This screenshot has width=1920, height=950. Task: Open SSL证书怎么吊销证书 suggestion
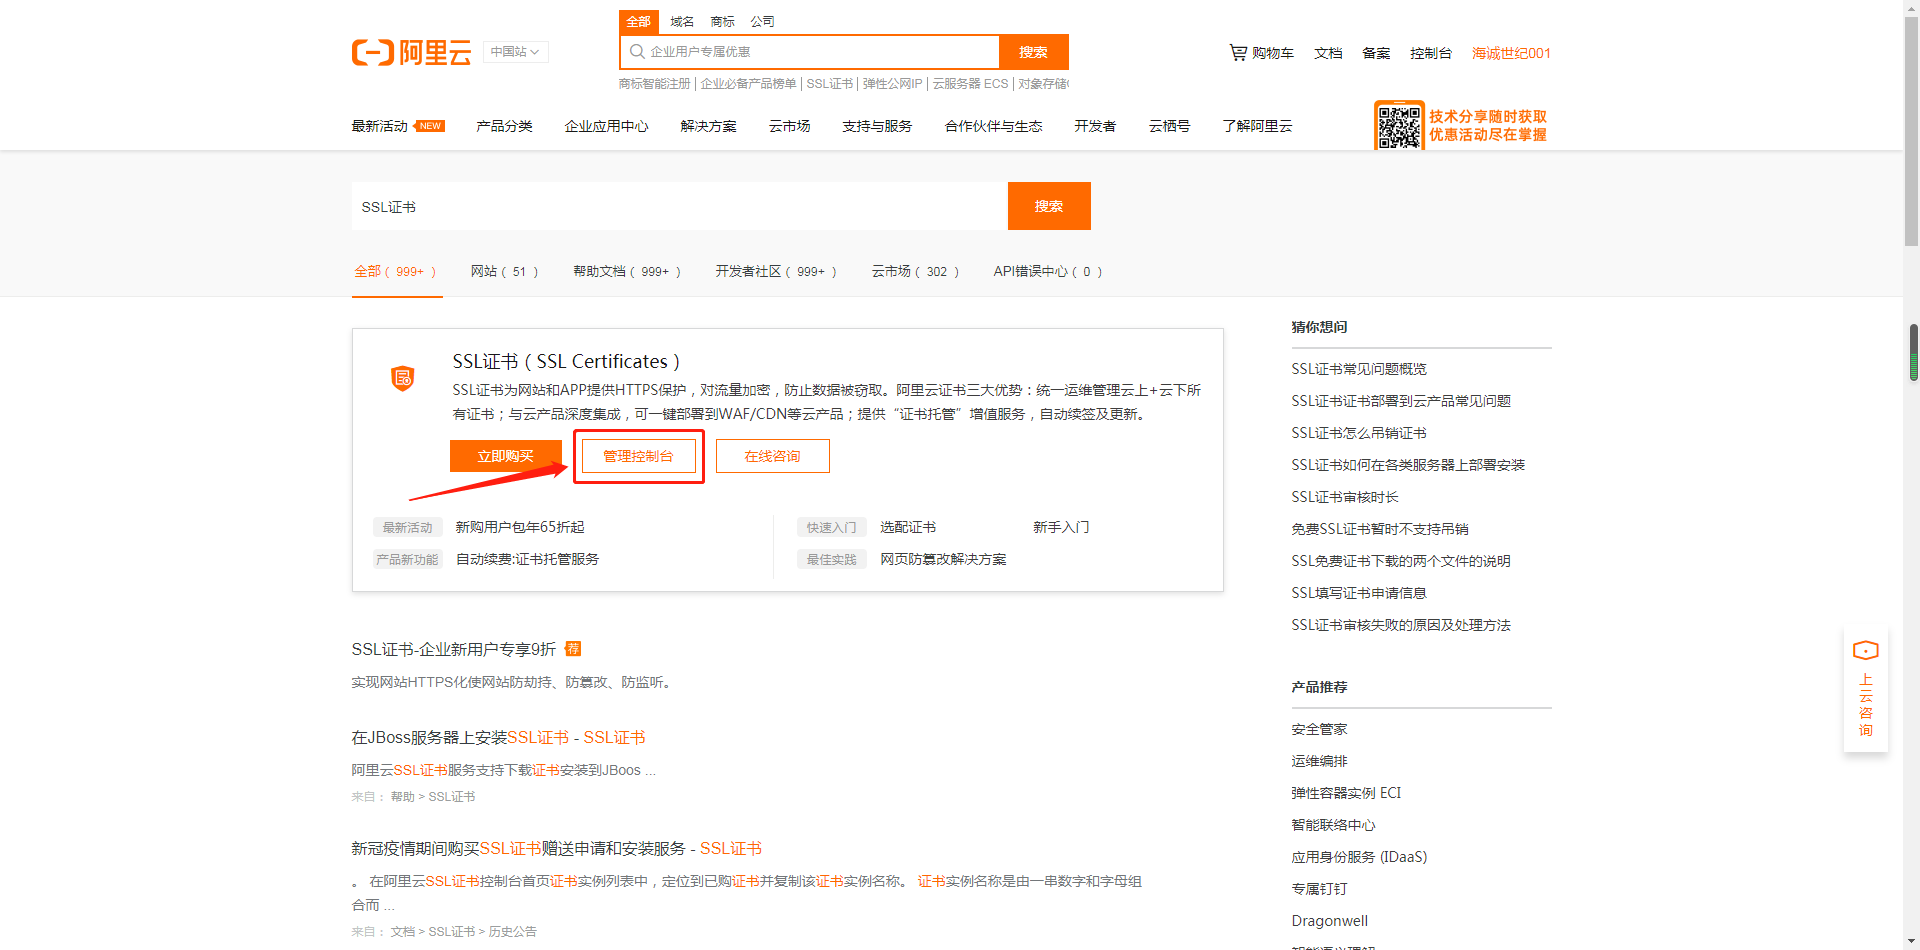click(x=1359, y=433)
